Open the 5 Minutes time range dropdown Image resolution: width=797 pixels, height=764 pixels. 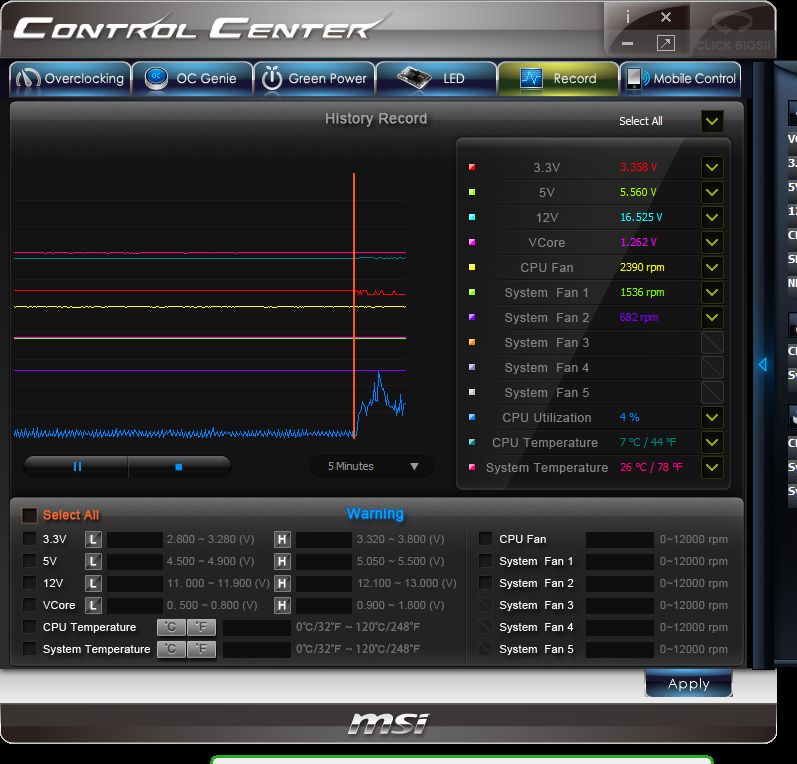372,466
